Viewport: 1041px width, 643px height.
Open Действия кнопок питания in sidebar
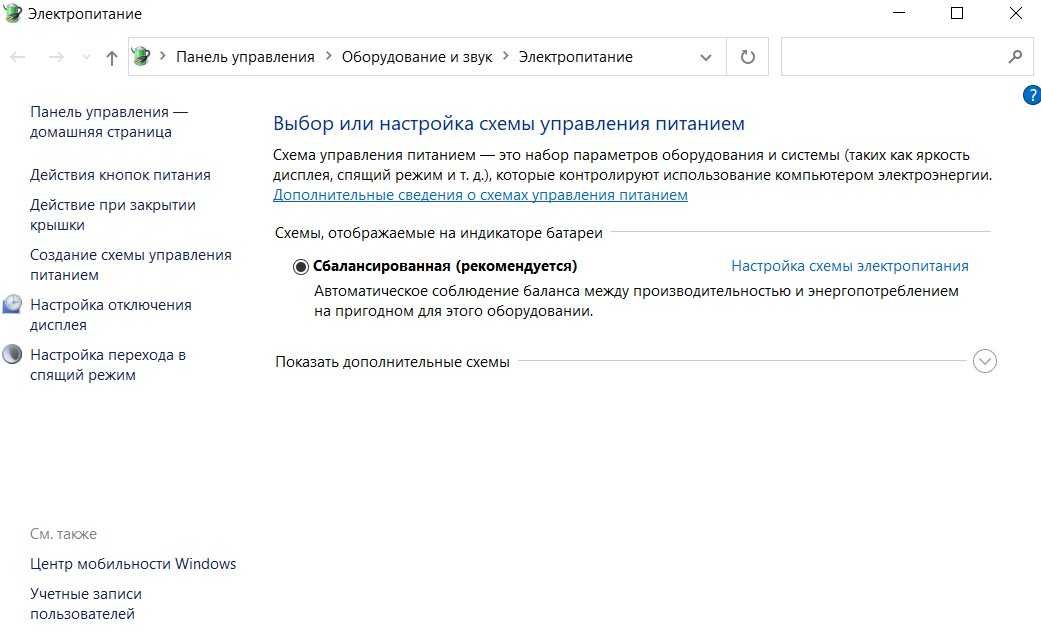tap(120, 175)
